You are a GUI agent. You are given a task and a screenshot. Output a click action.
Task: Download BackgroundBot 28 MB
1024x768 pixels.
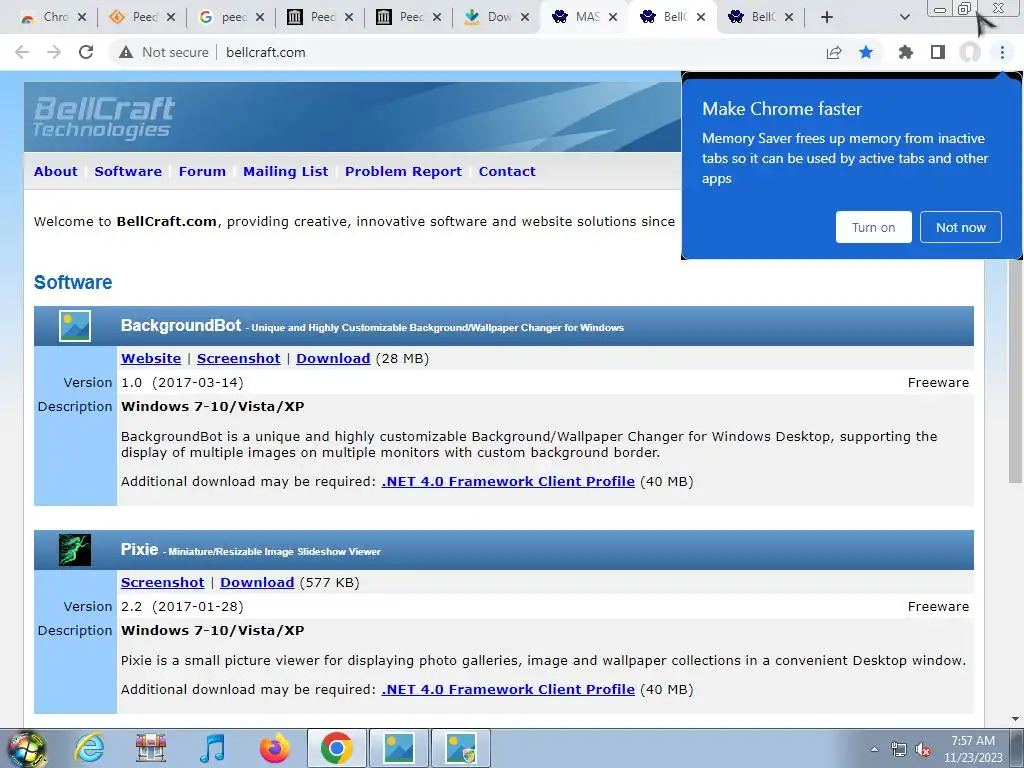pos(333,359)
